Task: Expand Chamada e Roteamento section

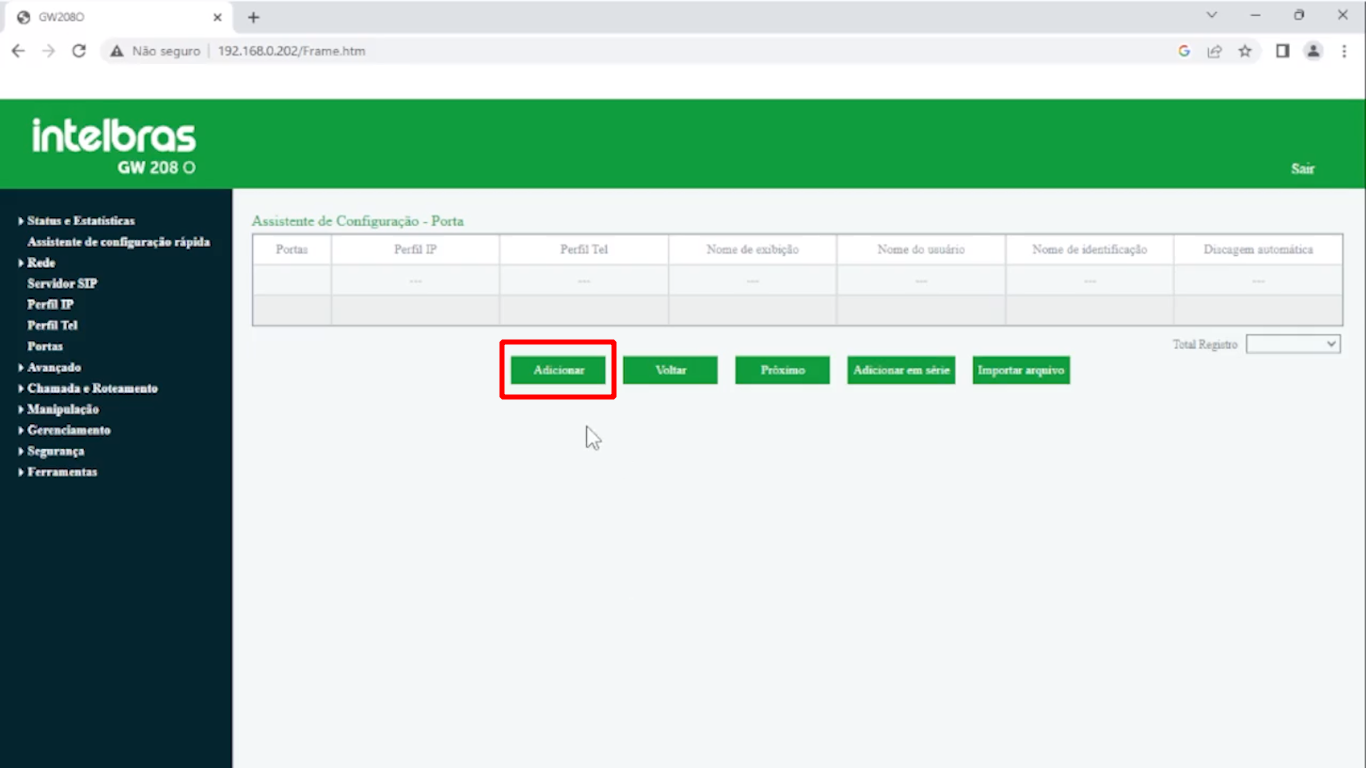Action: tap(92, 389)
